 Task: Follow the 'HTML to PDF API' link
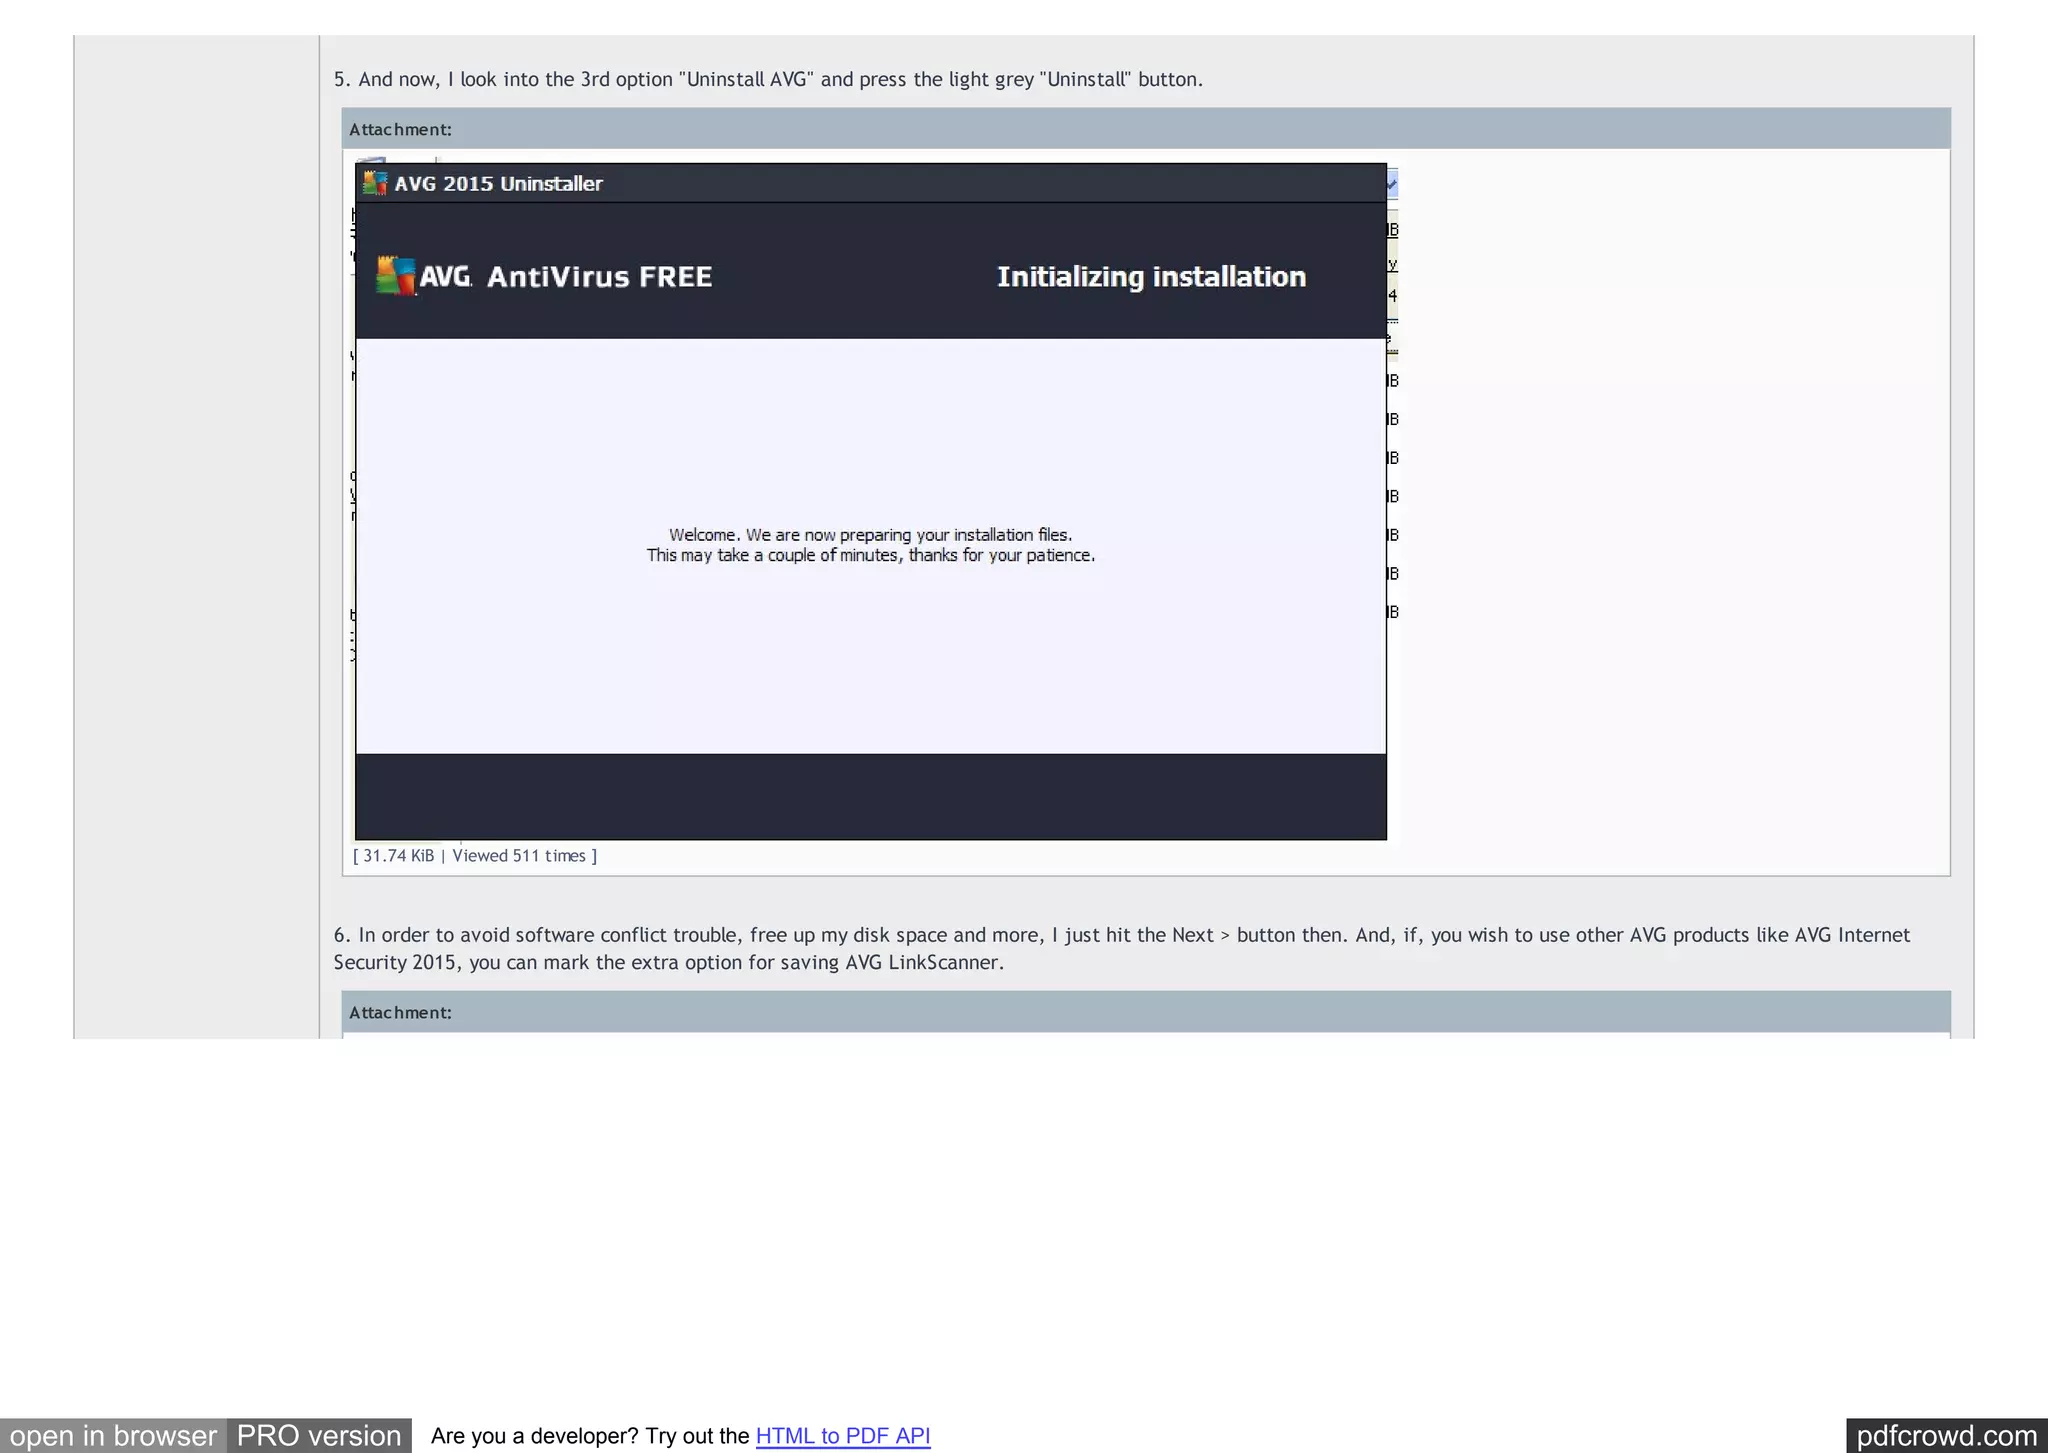pos(842,1436)
